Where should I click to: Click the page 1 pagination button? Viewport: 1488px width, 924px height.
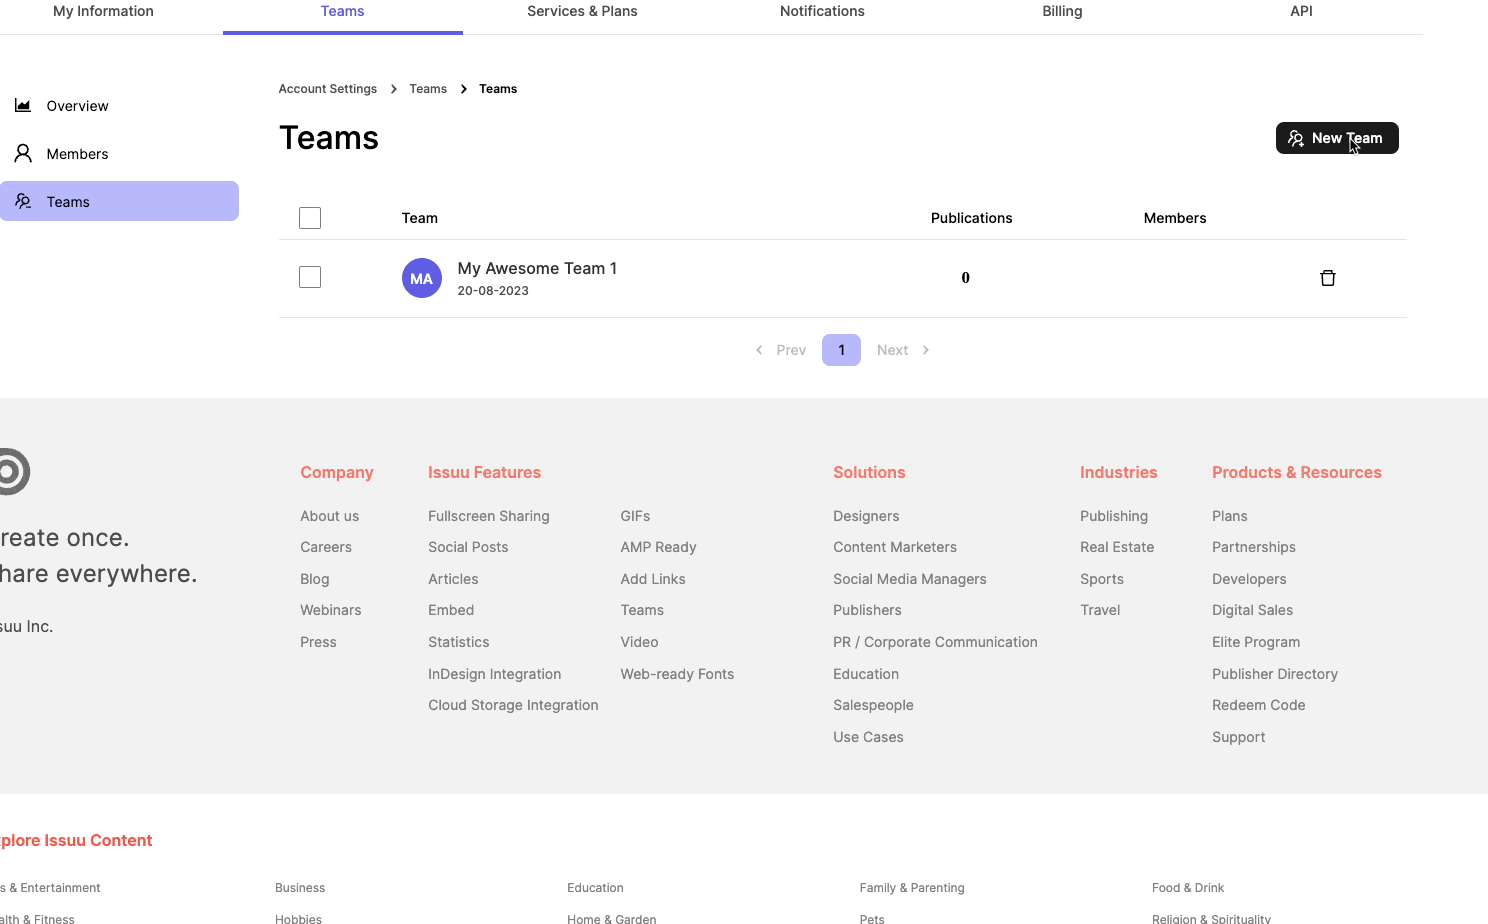841,350
